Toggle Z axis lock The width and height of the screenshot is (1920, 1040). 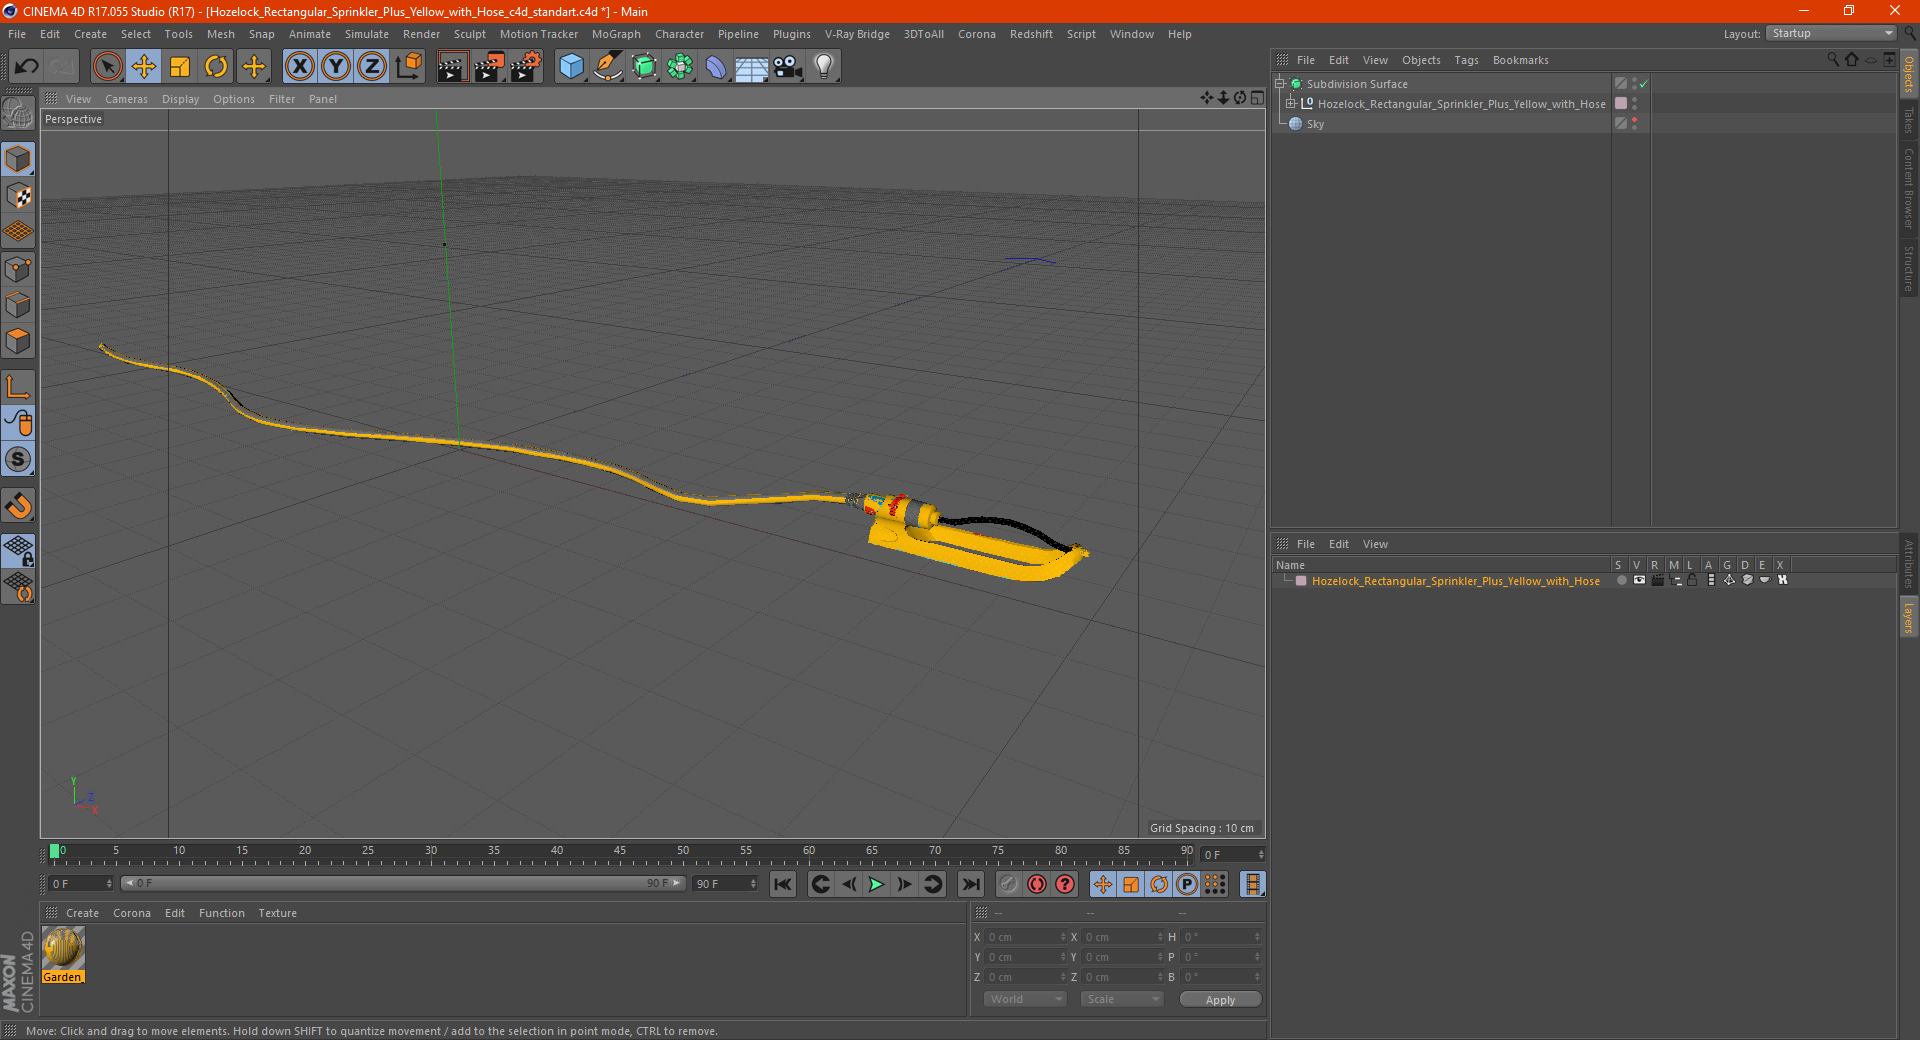(372, 67)
